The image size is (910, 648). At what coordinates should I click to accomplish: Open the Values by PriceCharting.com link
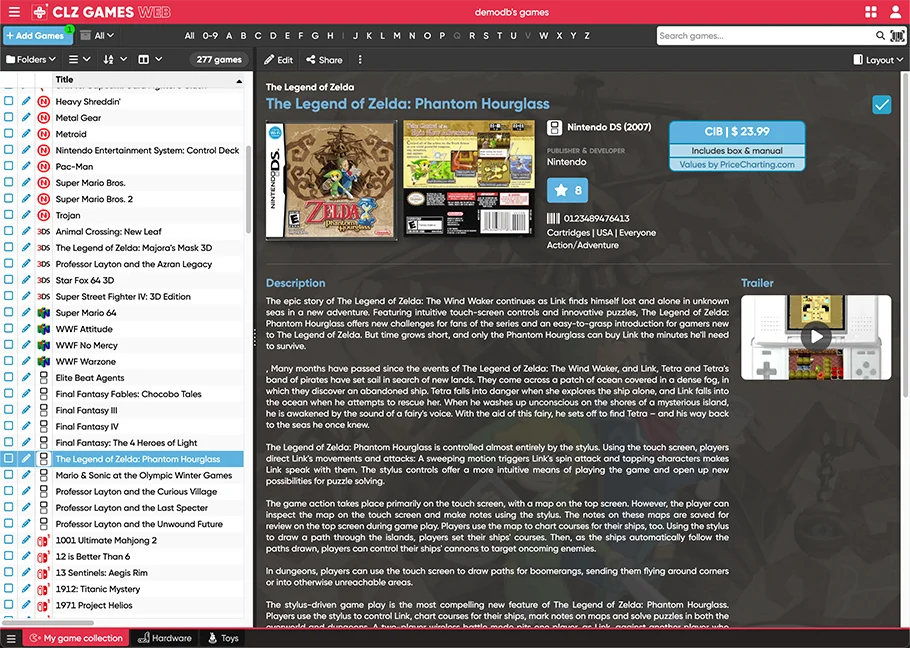[737, 165]
